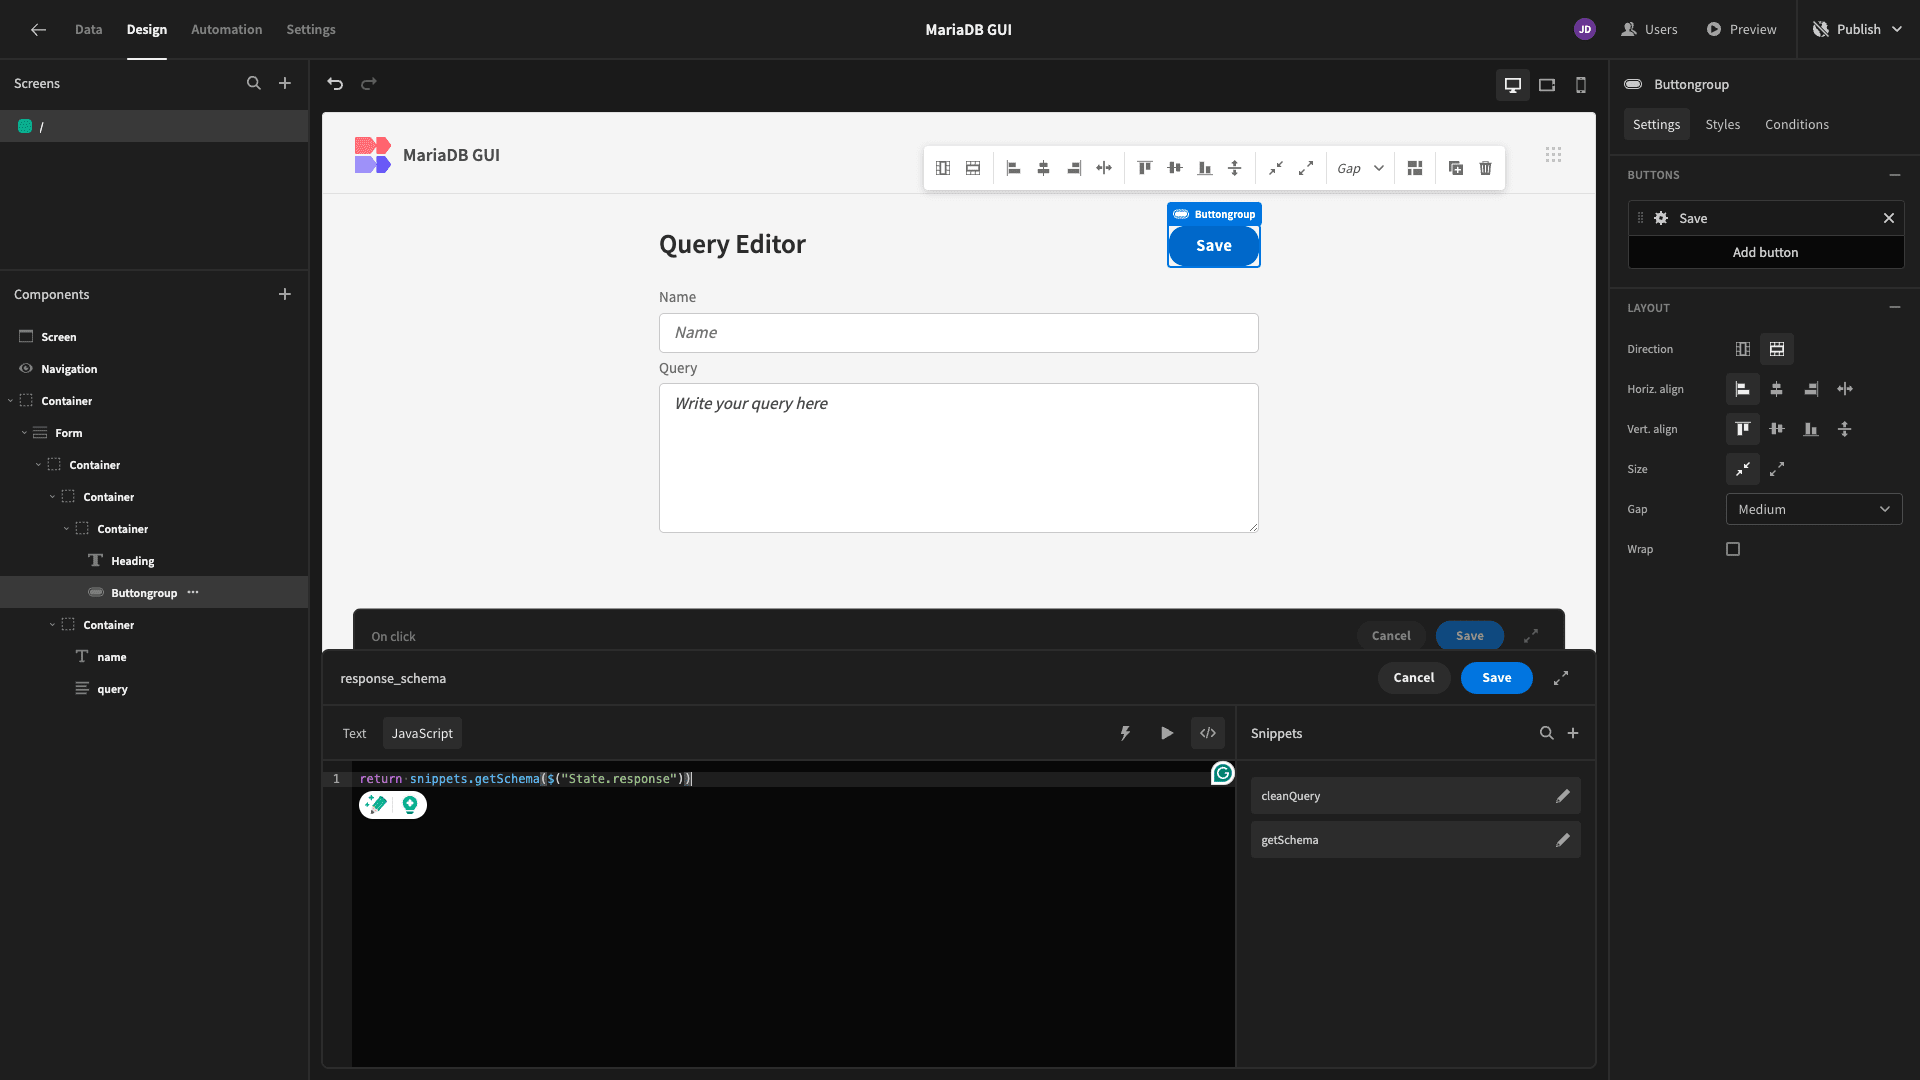The width and height of the screenshot is (1920, 1080).
Task: Set Size to grow option
Action: (x=1777, y=470)
